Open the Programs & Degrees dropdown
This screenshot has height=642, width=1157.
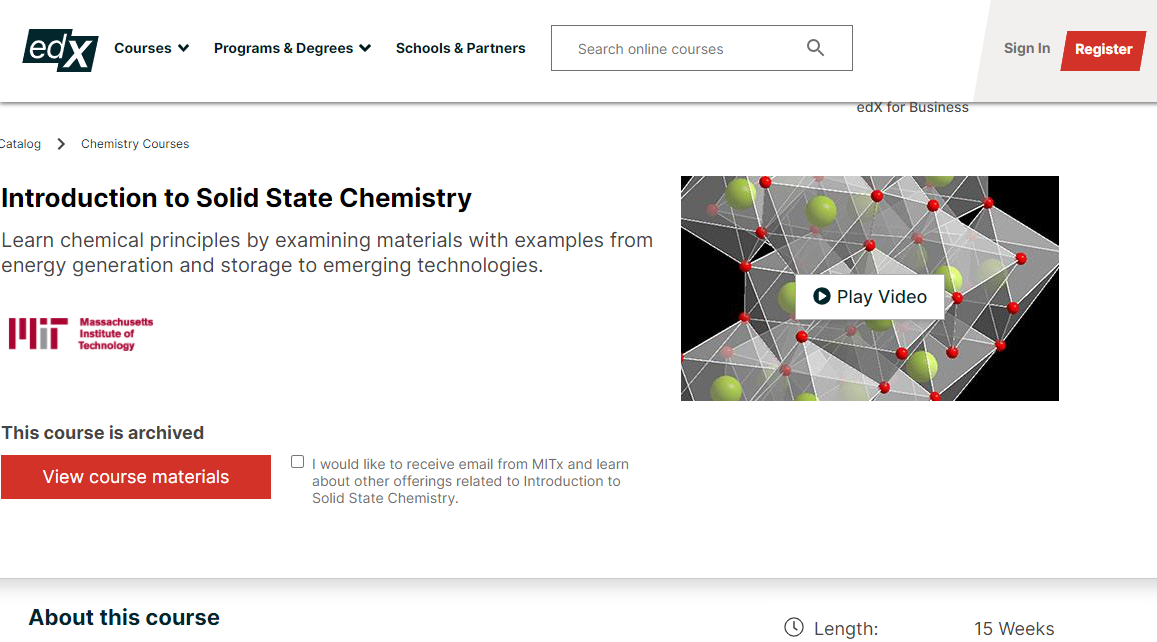(x=292, y=48)
